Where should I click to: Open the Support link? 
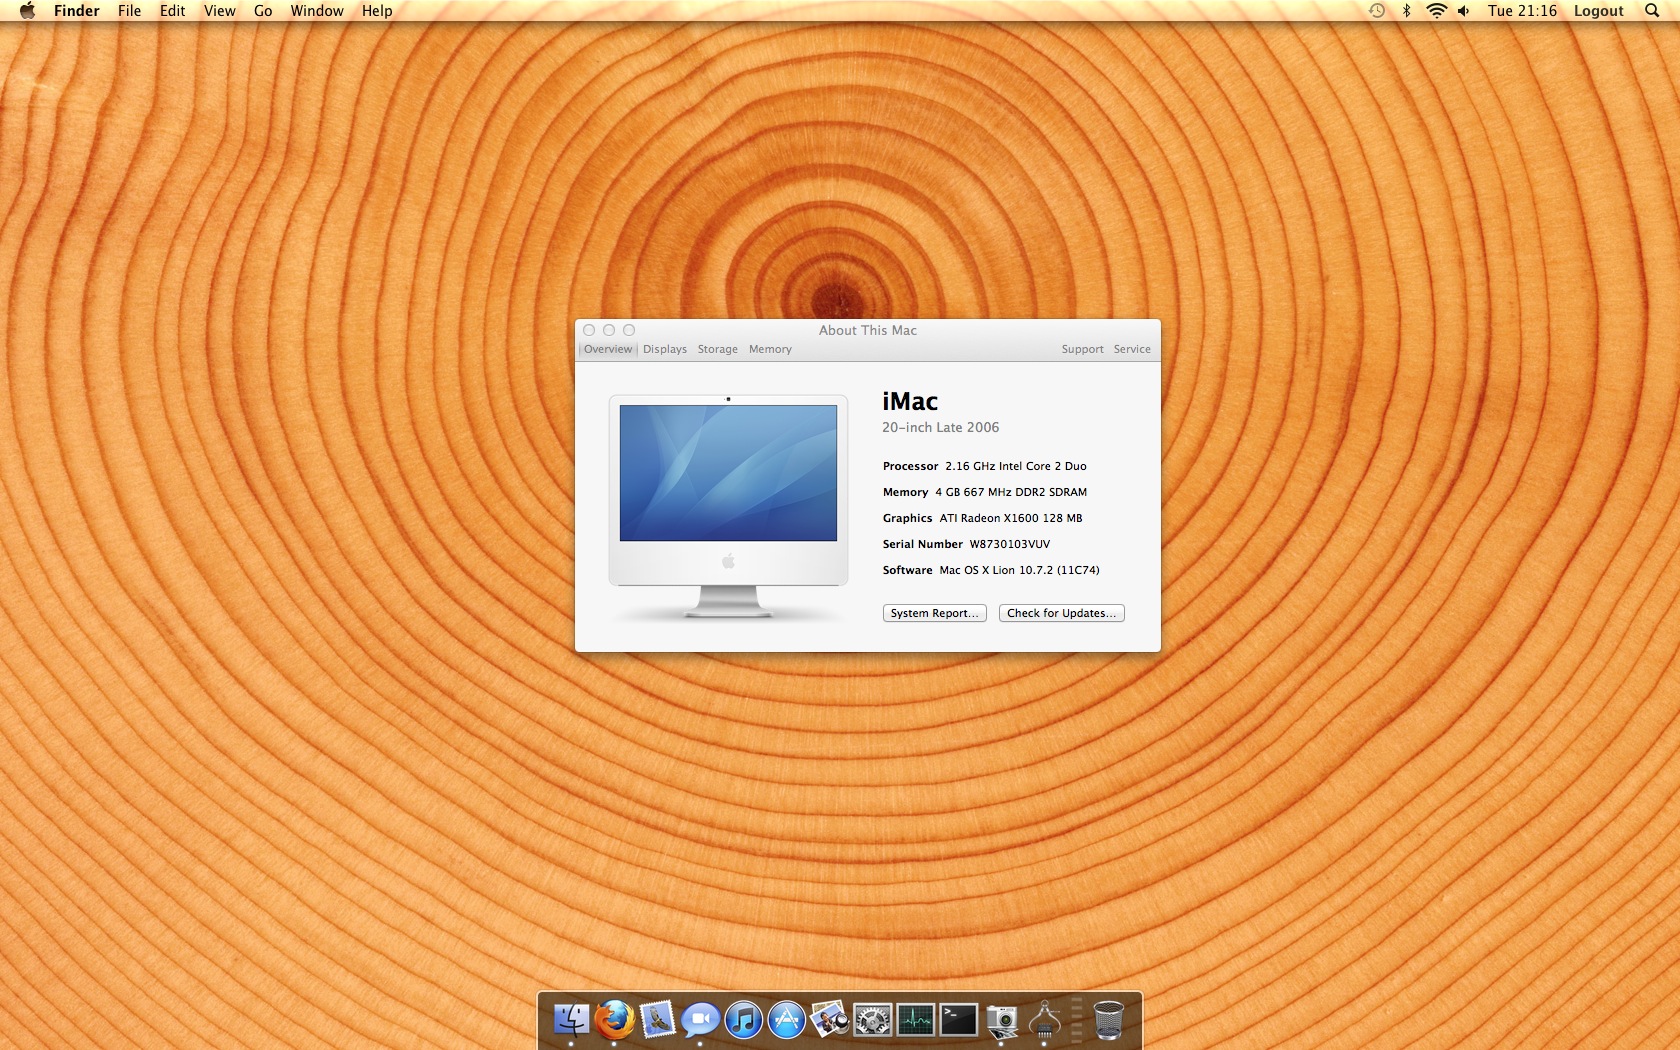[x=1082, y=349]
